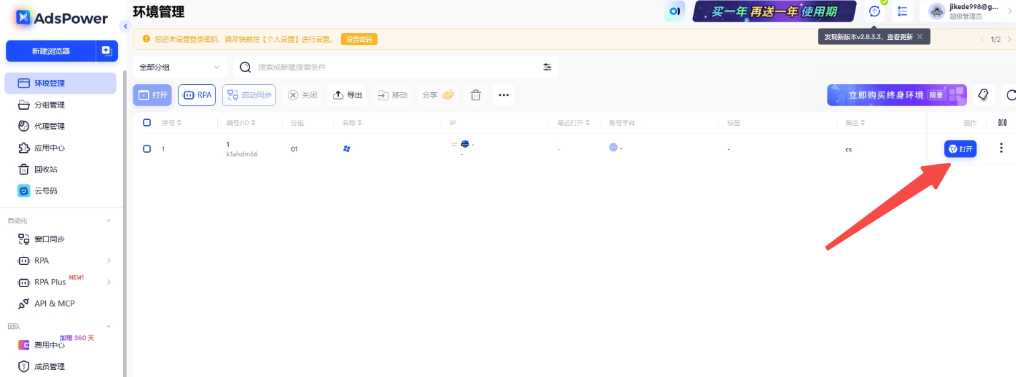Collapse the 自动化 sidebar section

pyautogui.click(x=109, y=221)
